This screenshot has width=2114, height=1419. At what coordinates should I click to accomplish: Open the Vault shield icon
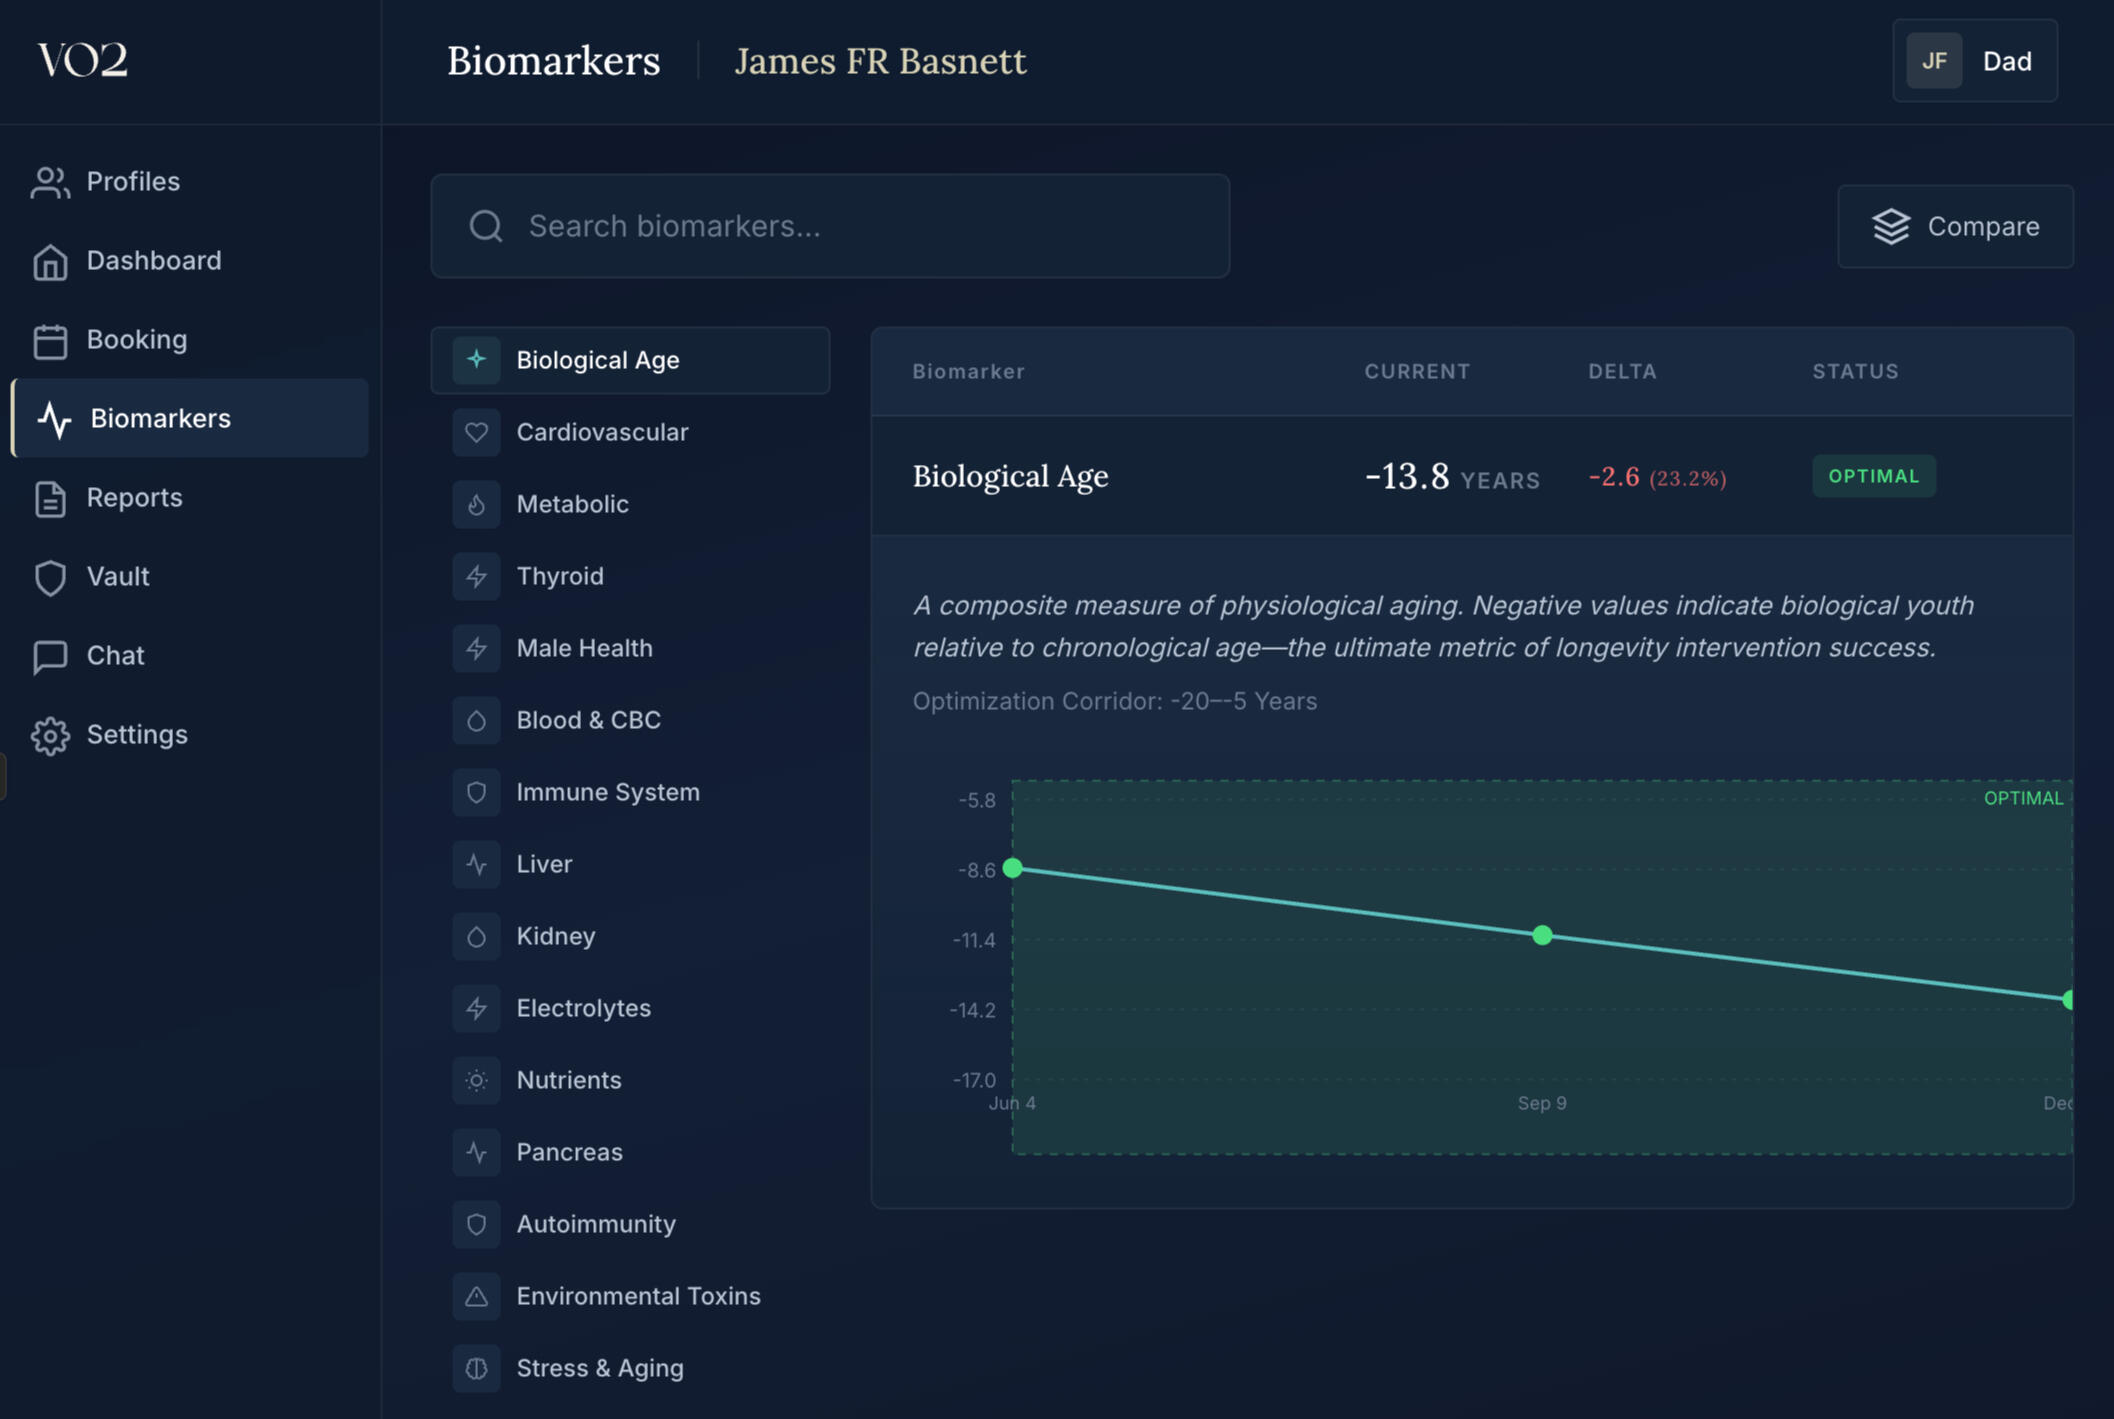tap(50, 577)
